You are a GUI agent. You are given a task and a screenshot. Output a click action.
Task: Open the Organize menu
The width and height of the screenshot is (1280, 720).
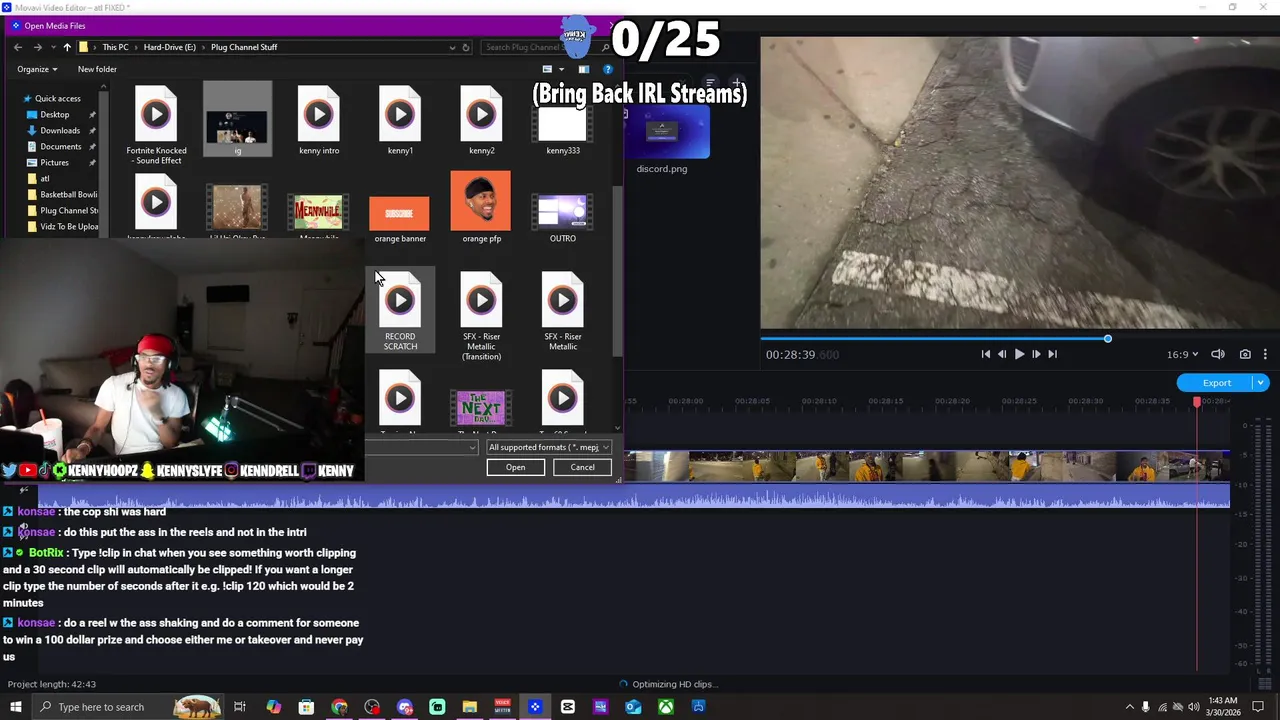tap(37, 69)
